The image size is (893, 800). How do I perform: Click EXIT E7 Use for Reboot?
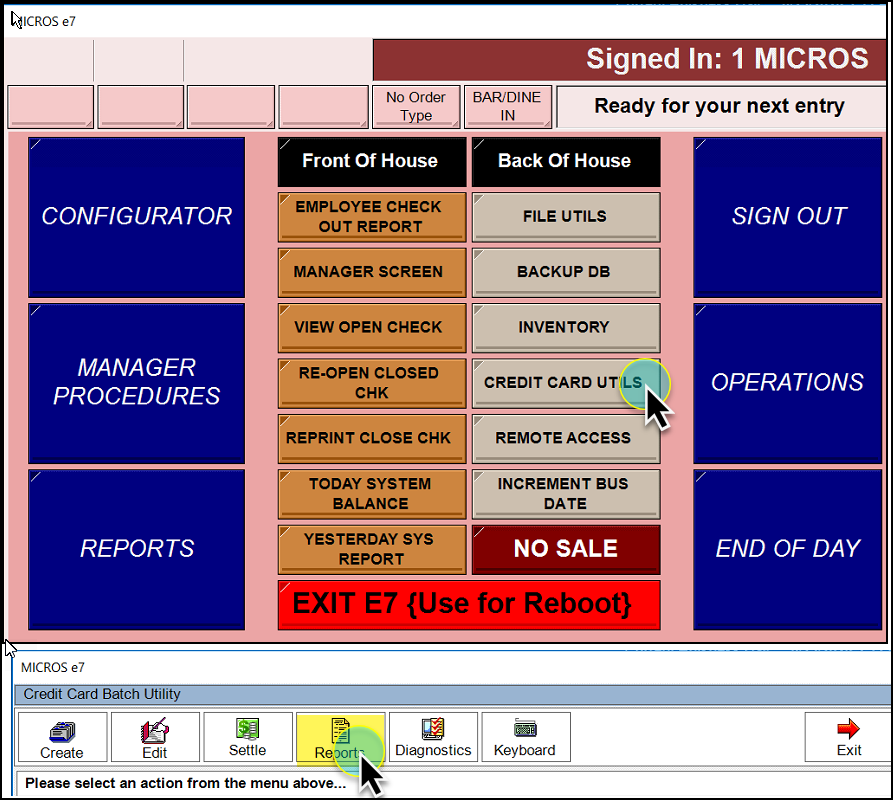click(x=469, y=605)
